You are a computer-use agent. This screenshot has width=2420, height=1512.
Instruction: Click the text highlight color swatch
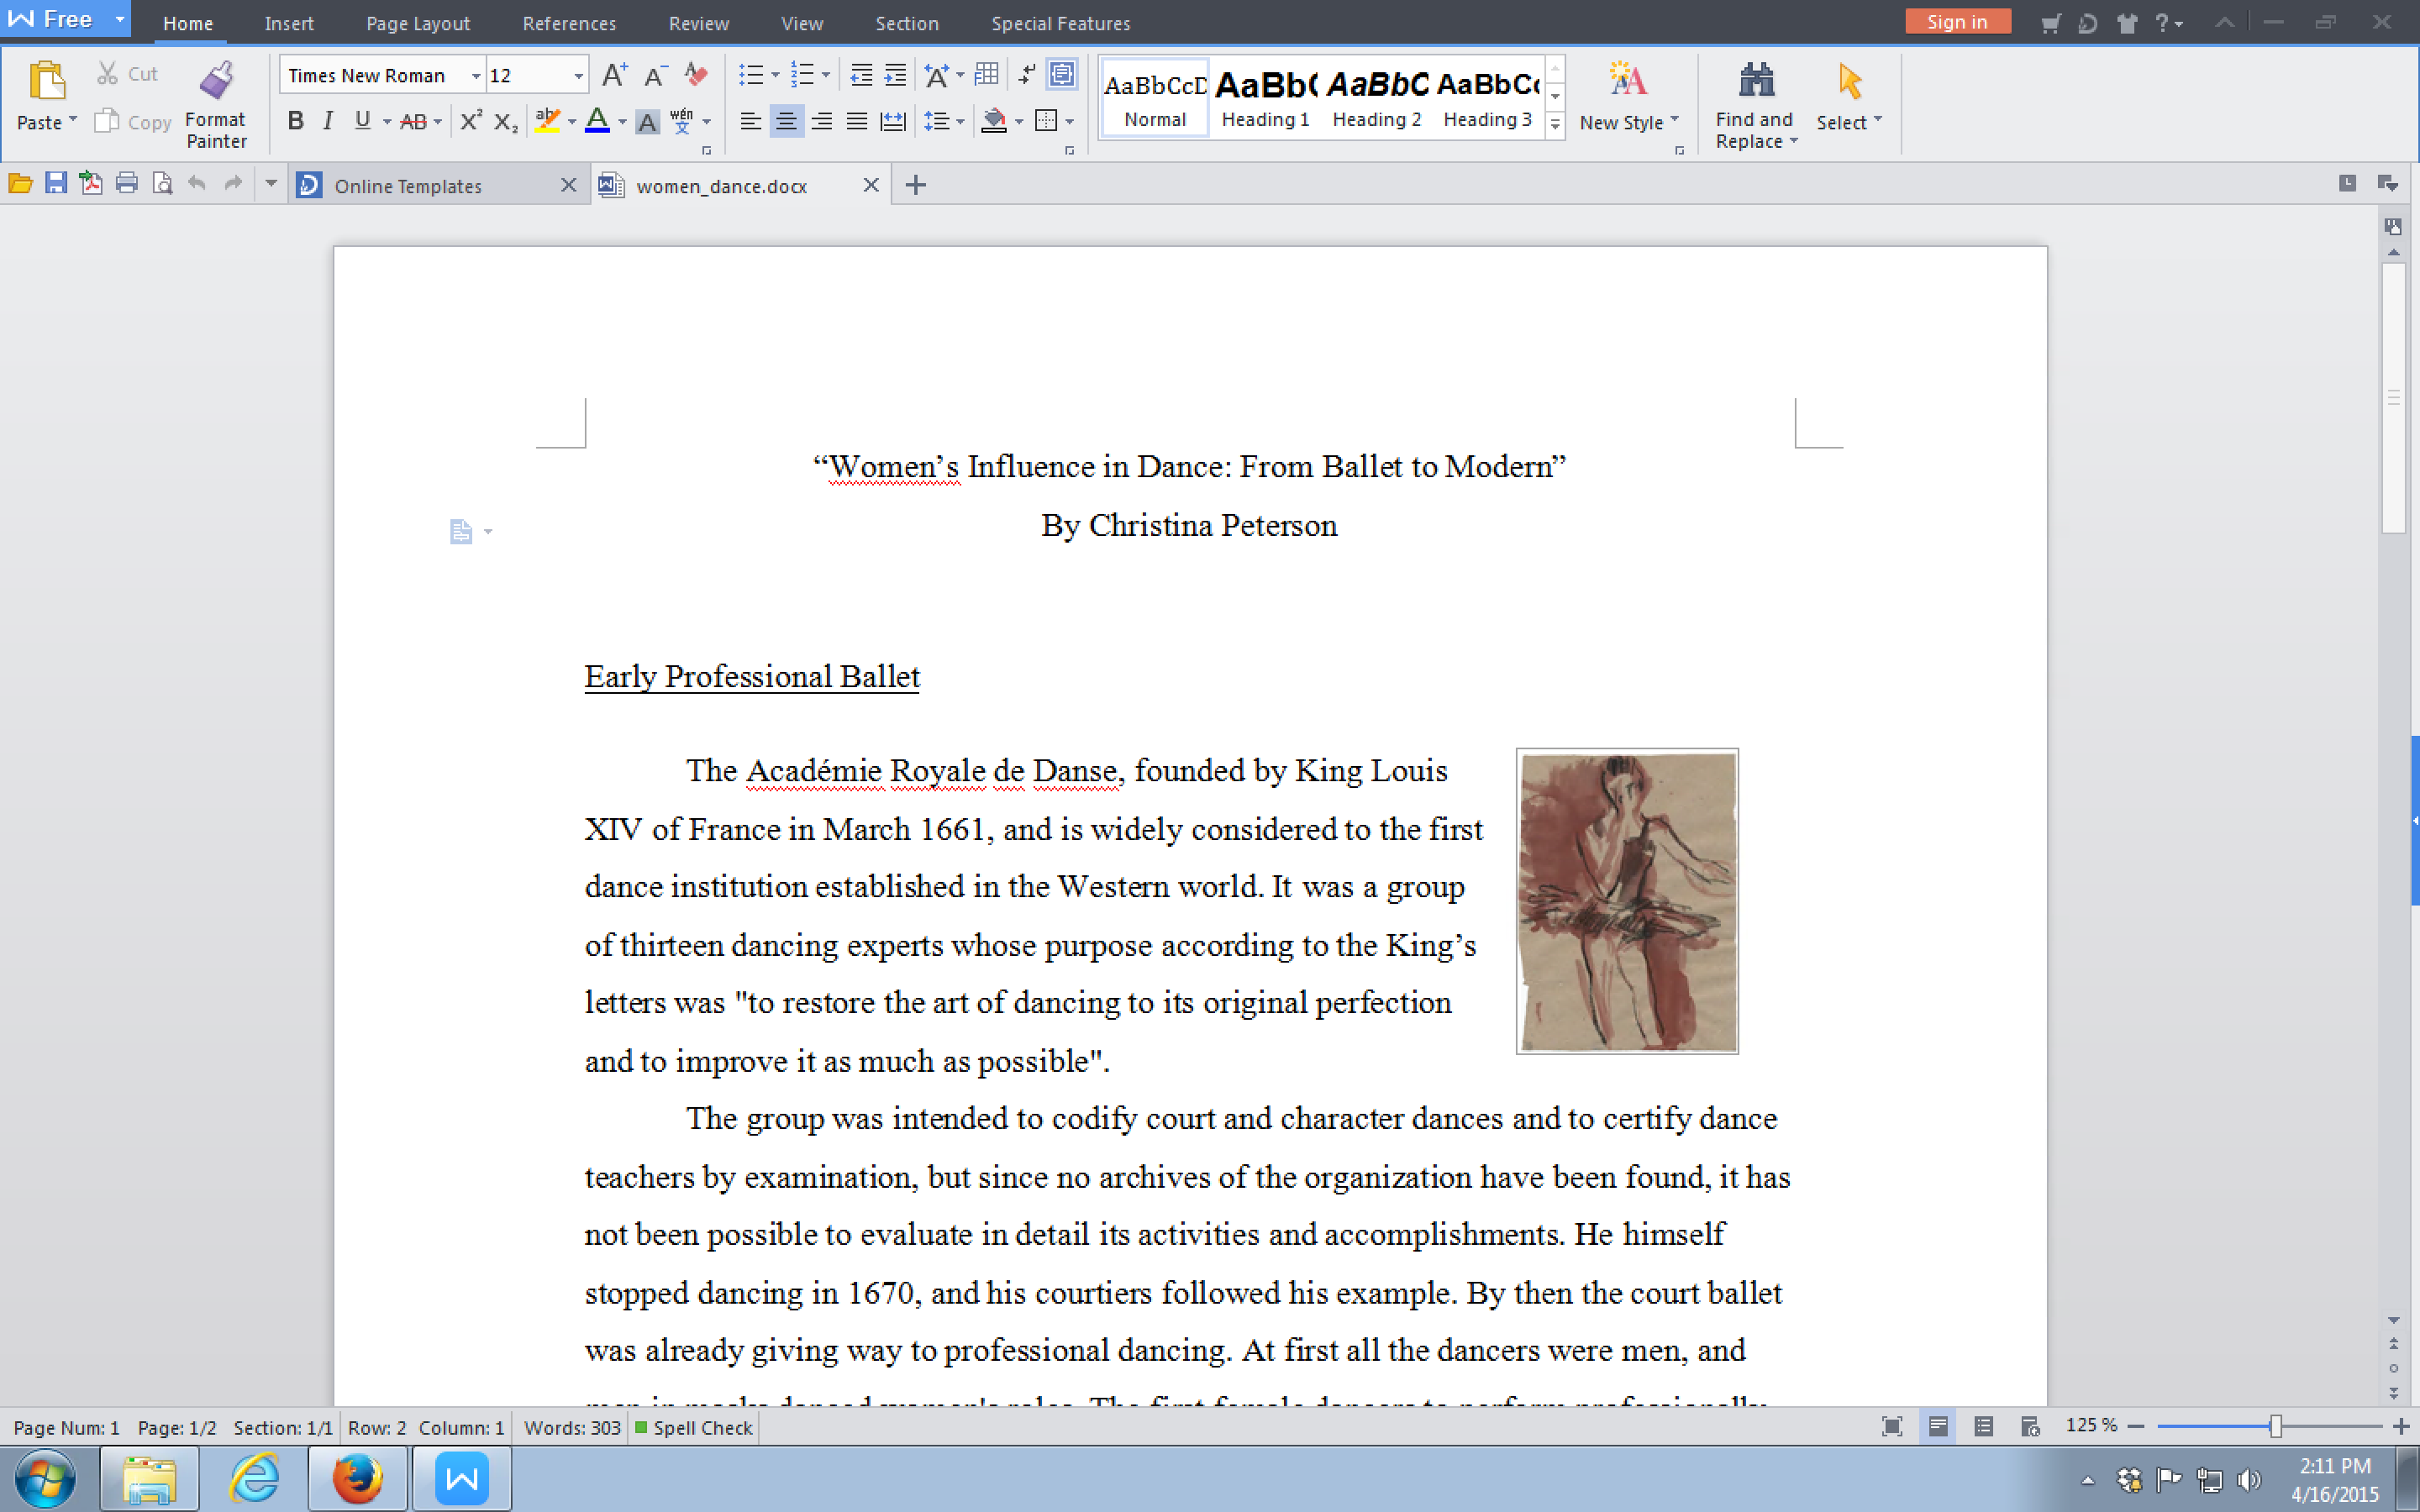coord(547,122)
